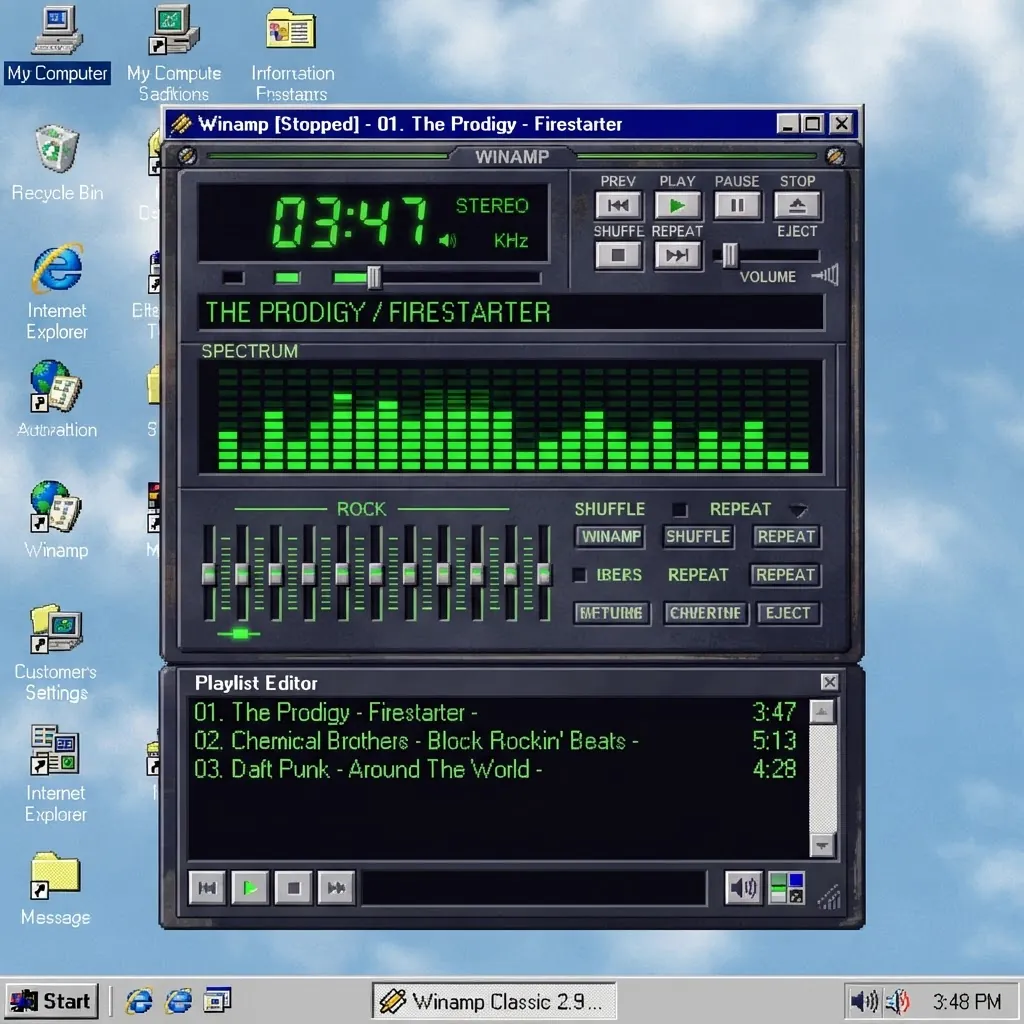Click the round knob icon right of the WINAMP header
The width and height of the screenshot is (1024, 1024).
(x=835, y=155)
